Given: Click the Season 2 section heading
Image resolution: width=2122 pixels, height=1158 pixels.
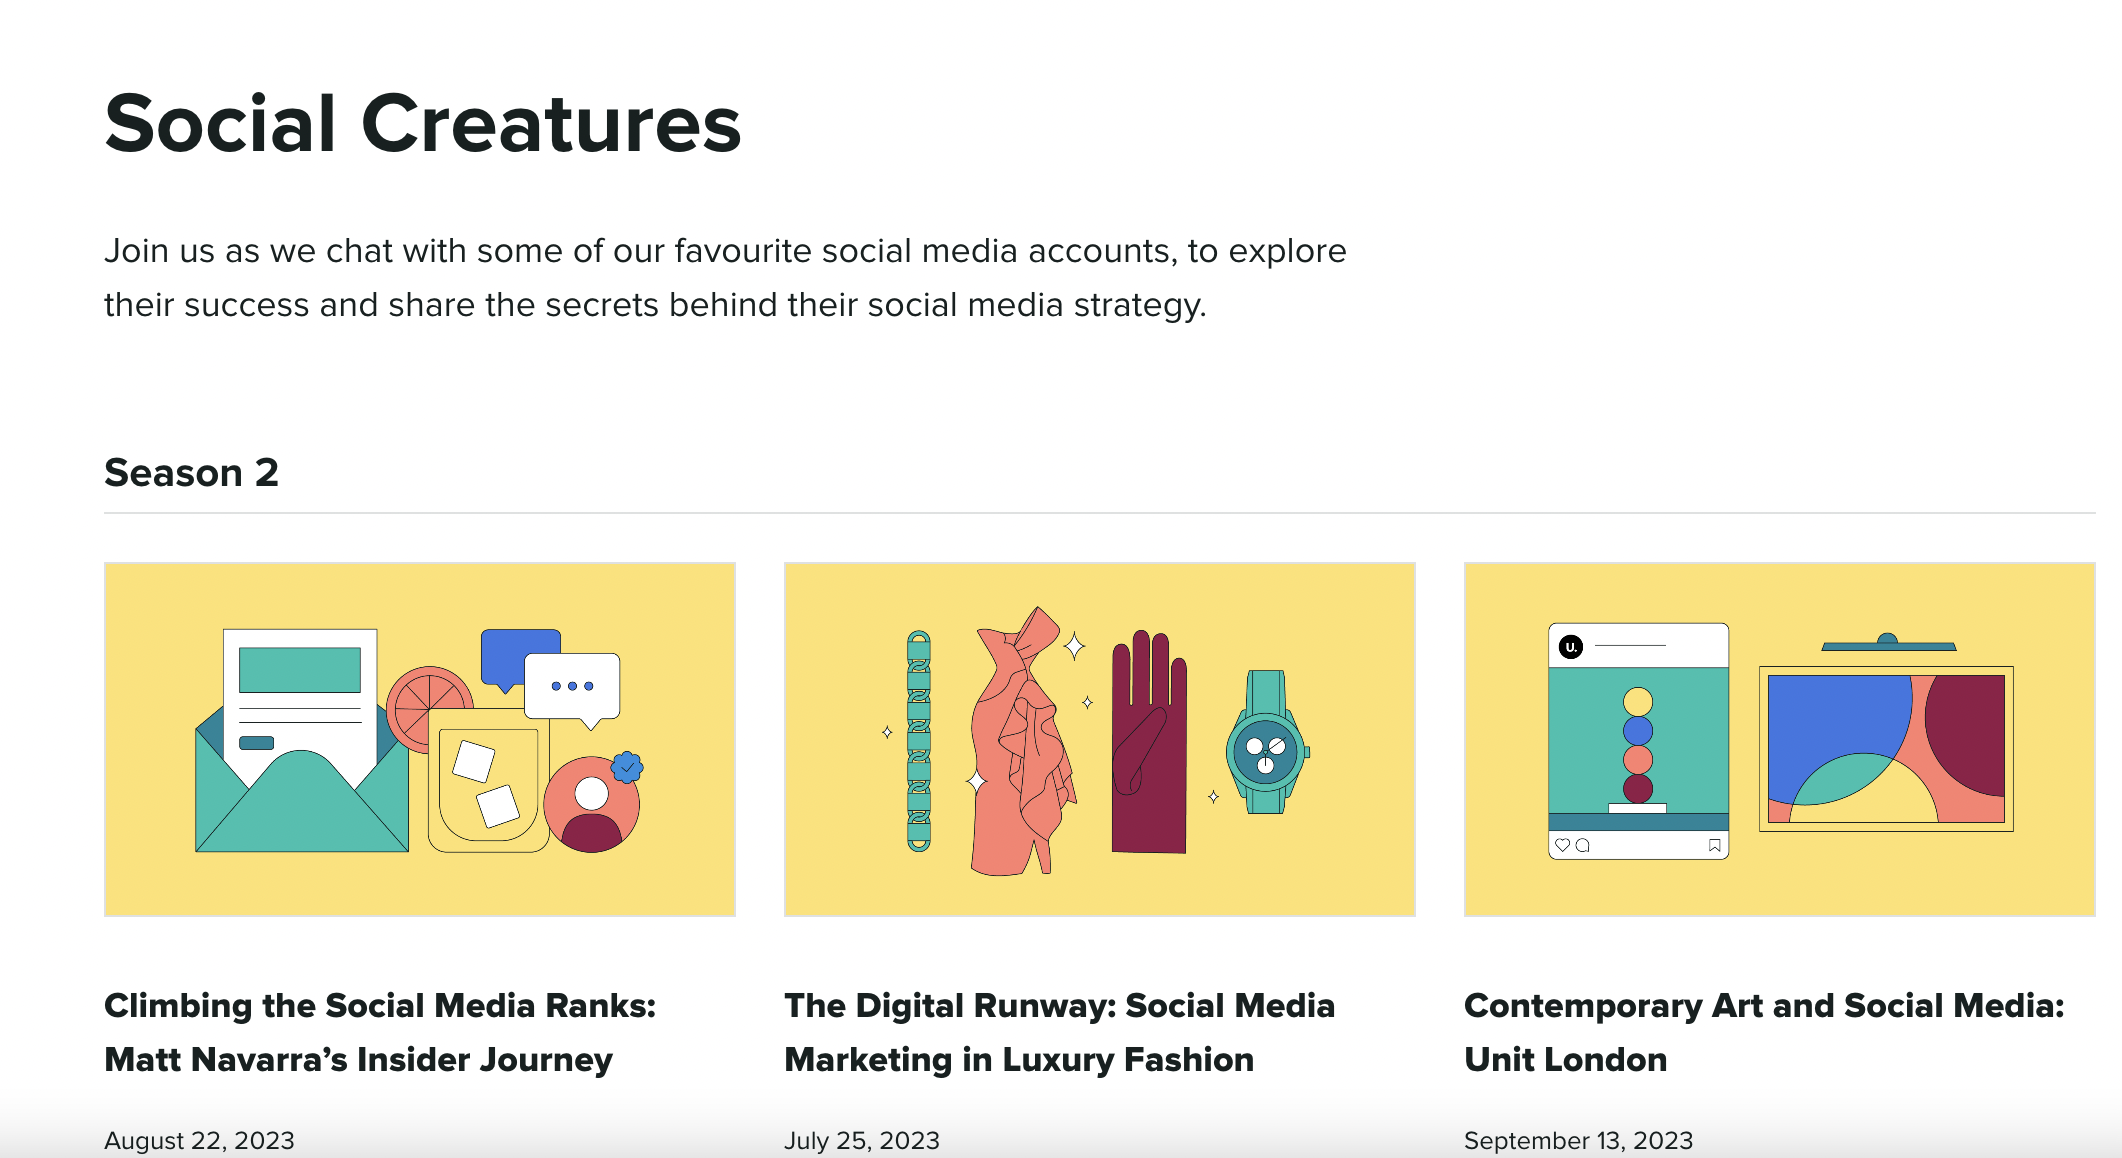Looking at the screenshot, I should pyautogui.click(x=191, y=472).
